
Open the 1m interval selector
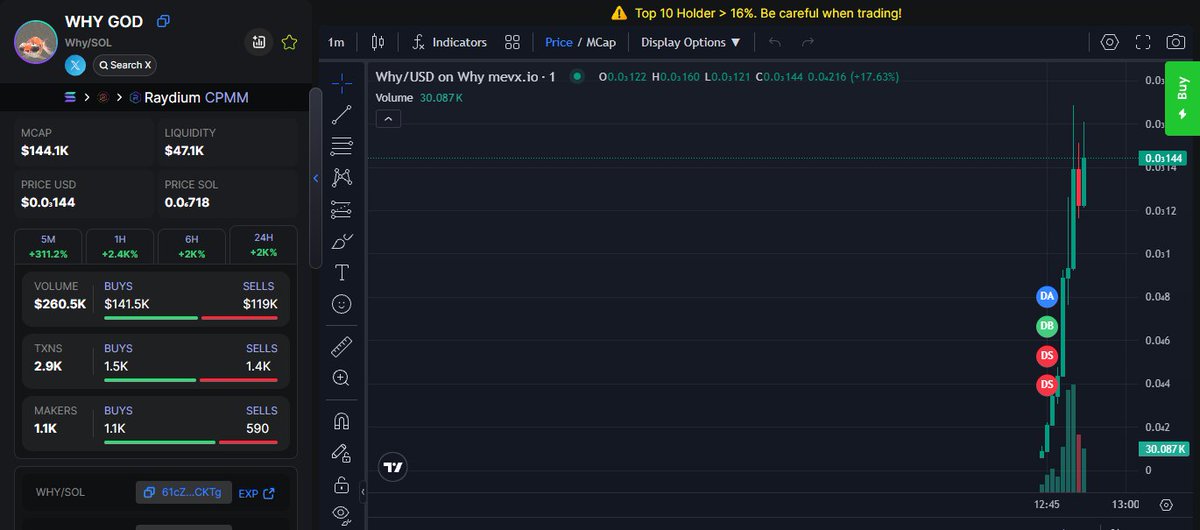tap(336, 42)
